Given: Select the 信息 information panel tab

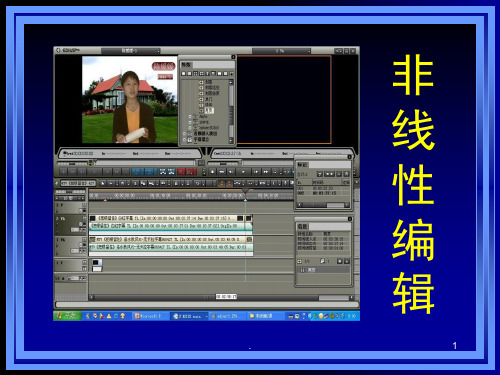Looking at the screenshot, I should pyautogui.click(x=302, y=226).
